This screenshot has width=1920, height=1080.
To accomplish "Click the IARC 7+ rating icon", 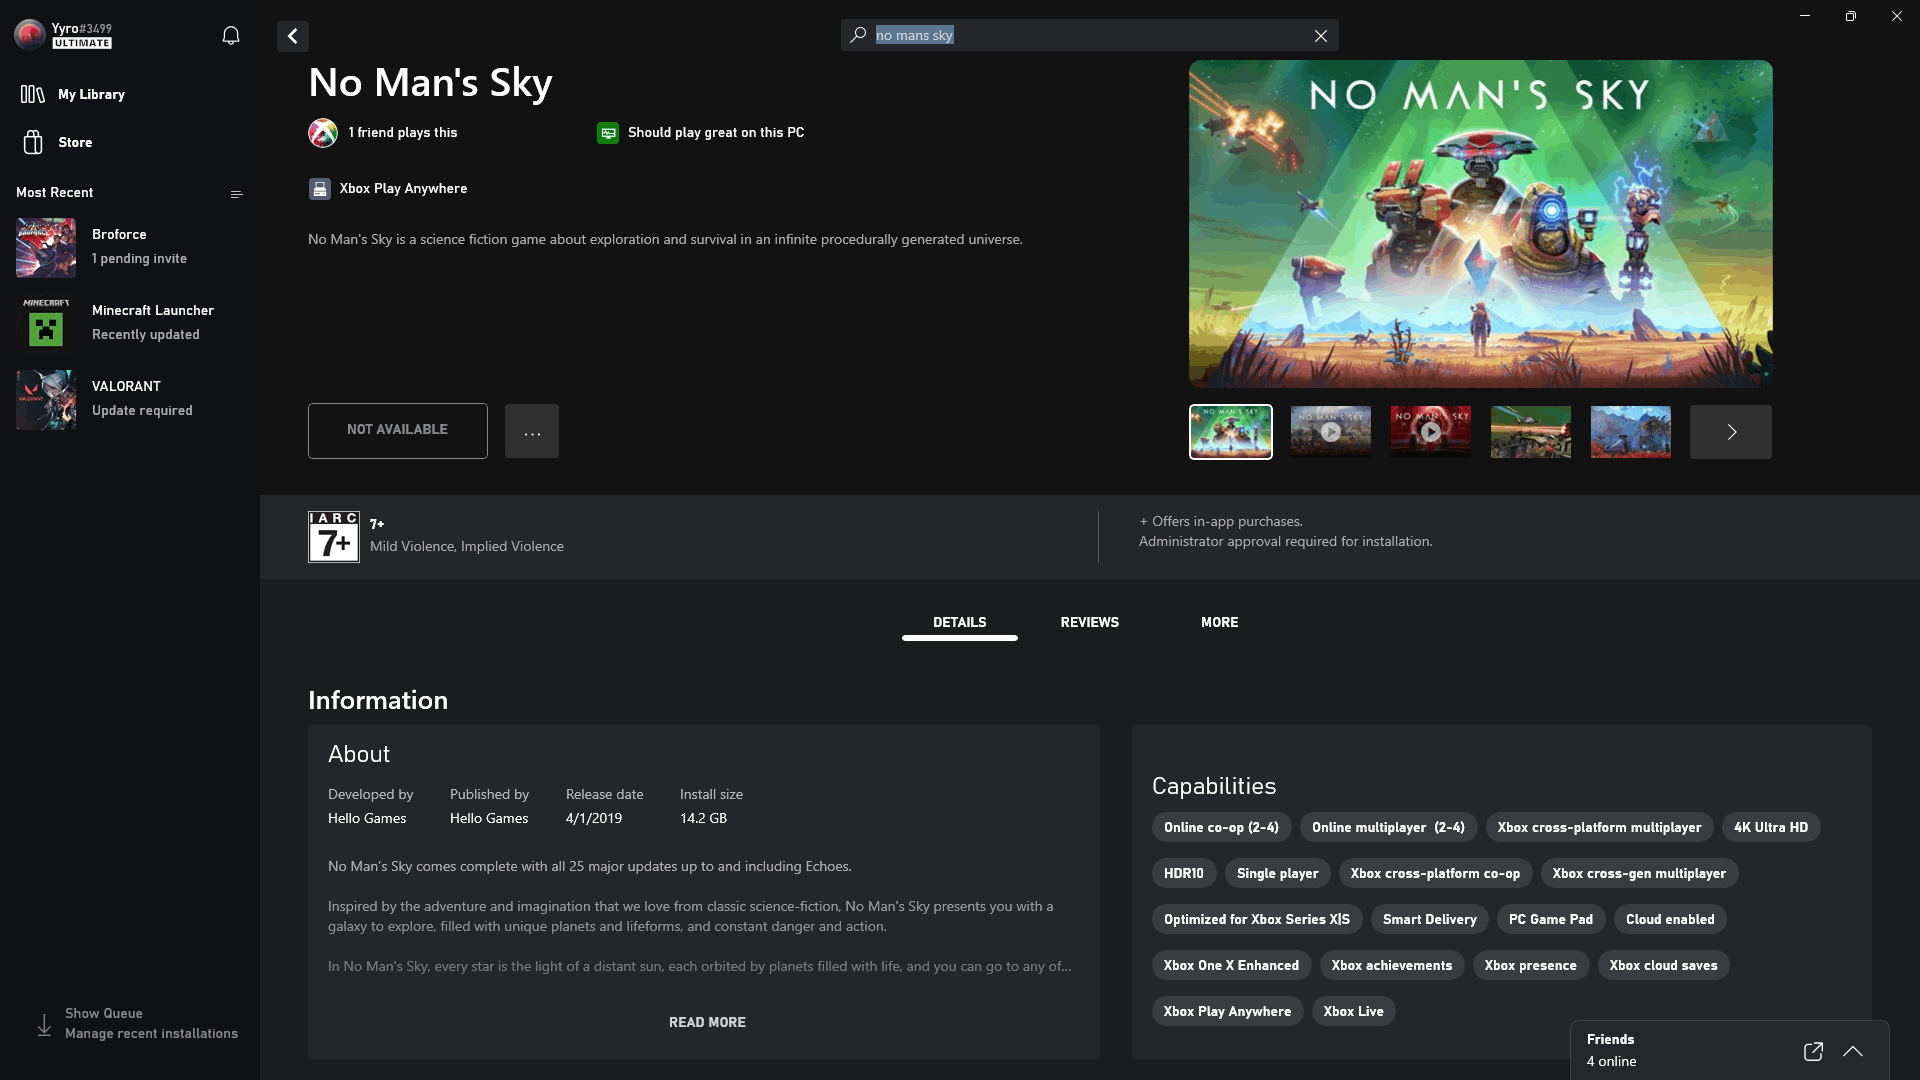I will tap(331, 534).
